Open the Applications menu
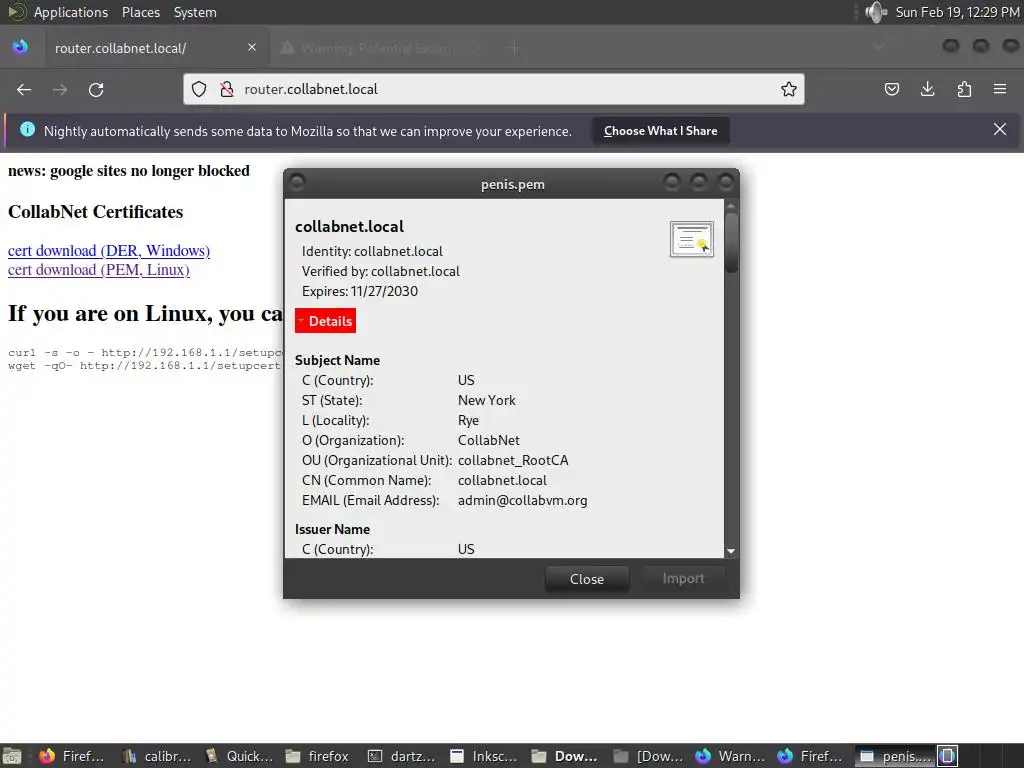 point(71,12)
